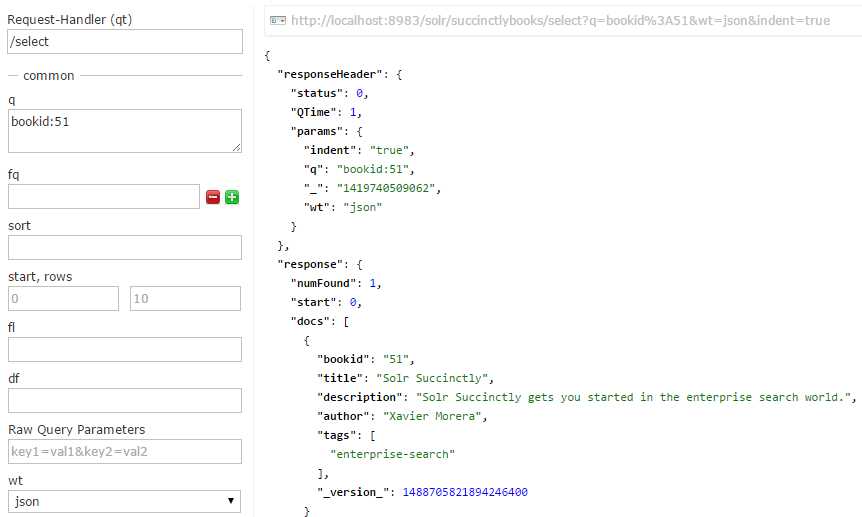This screenshot has width=862, height=517.
Task: Click the "indent" parameter key
Action: (x=330, y=150)
